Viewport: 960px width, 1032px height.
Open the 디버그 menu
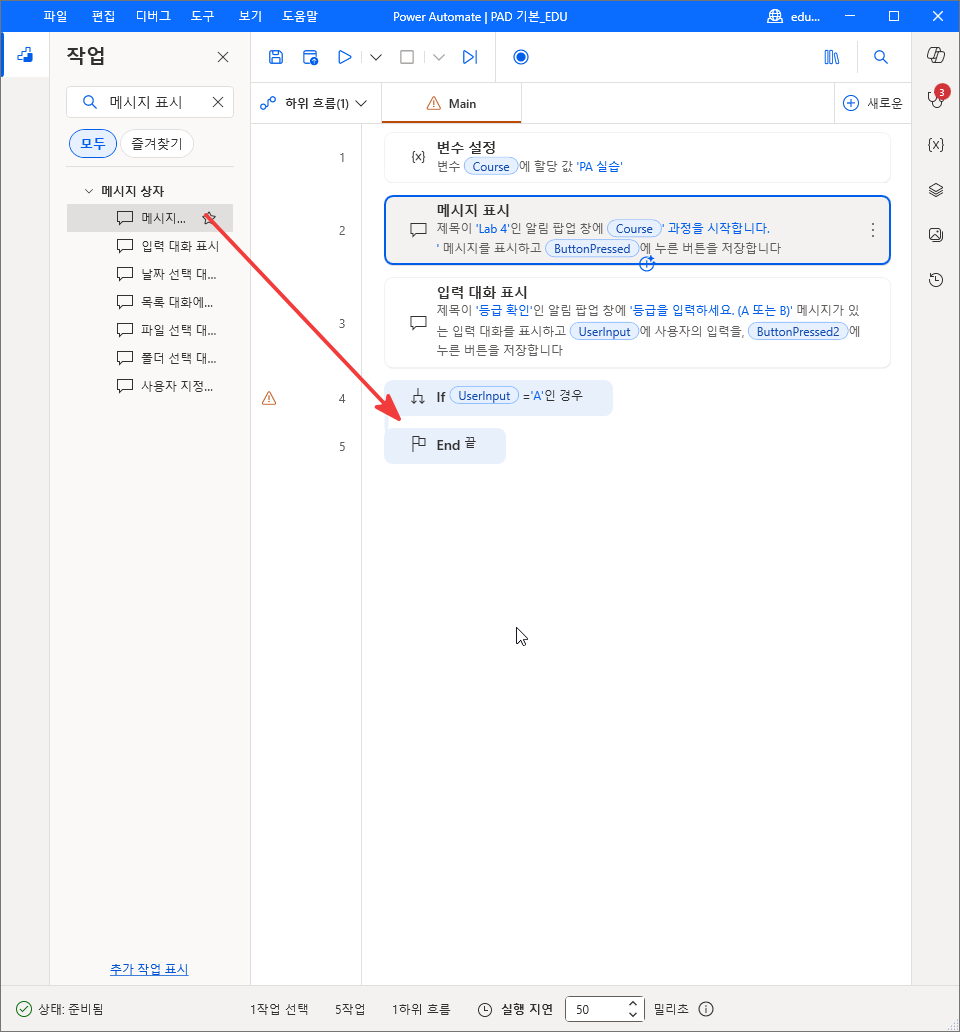(153, 16)
